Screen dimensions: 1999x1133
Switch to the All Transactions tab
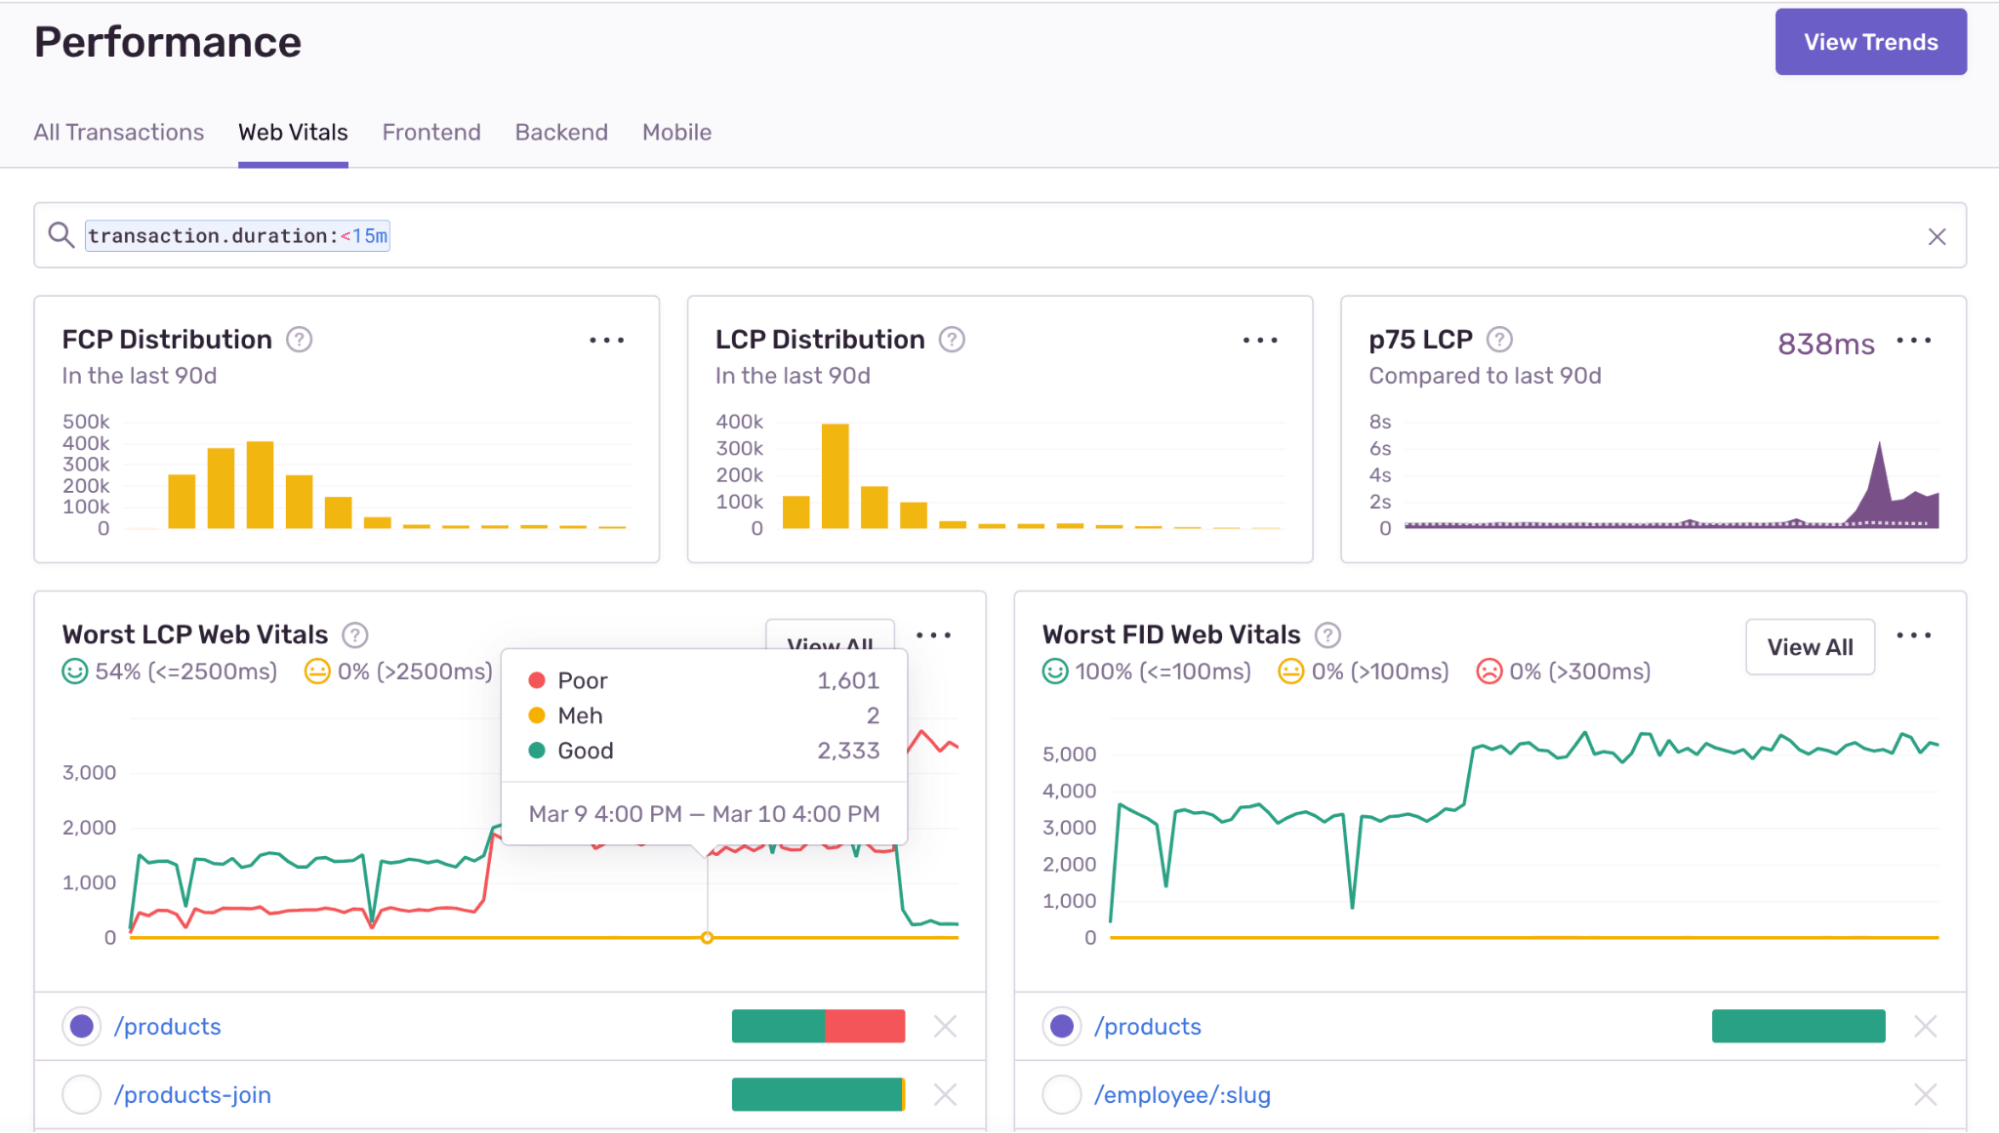click(119, 132)
